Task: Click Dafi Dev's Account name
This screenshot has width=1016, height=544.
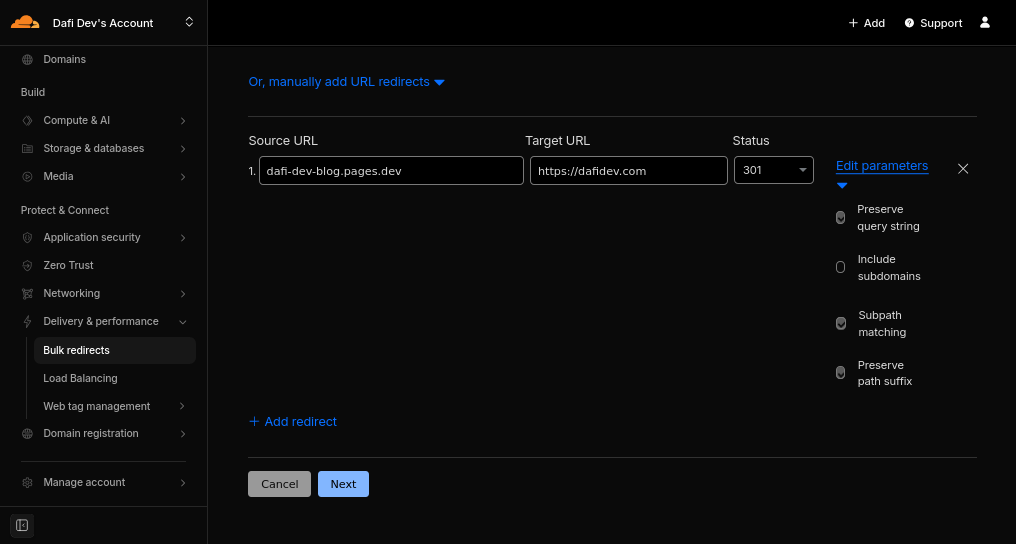Action: pyautogui.click(x=103, y=23)
